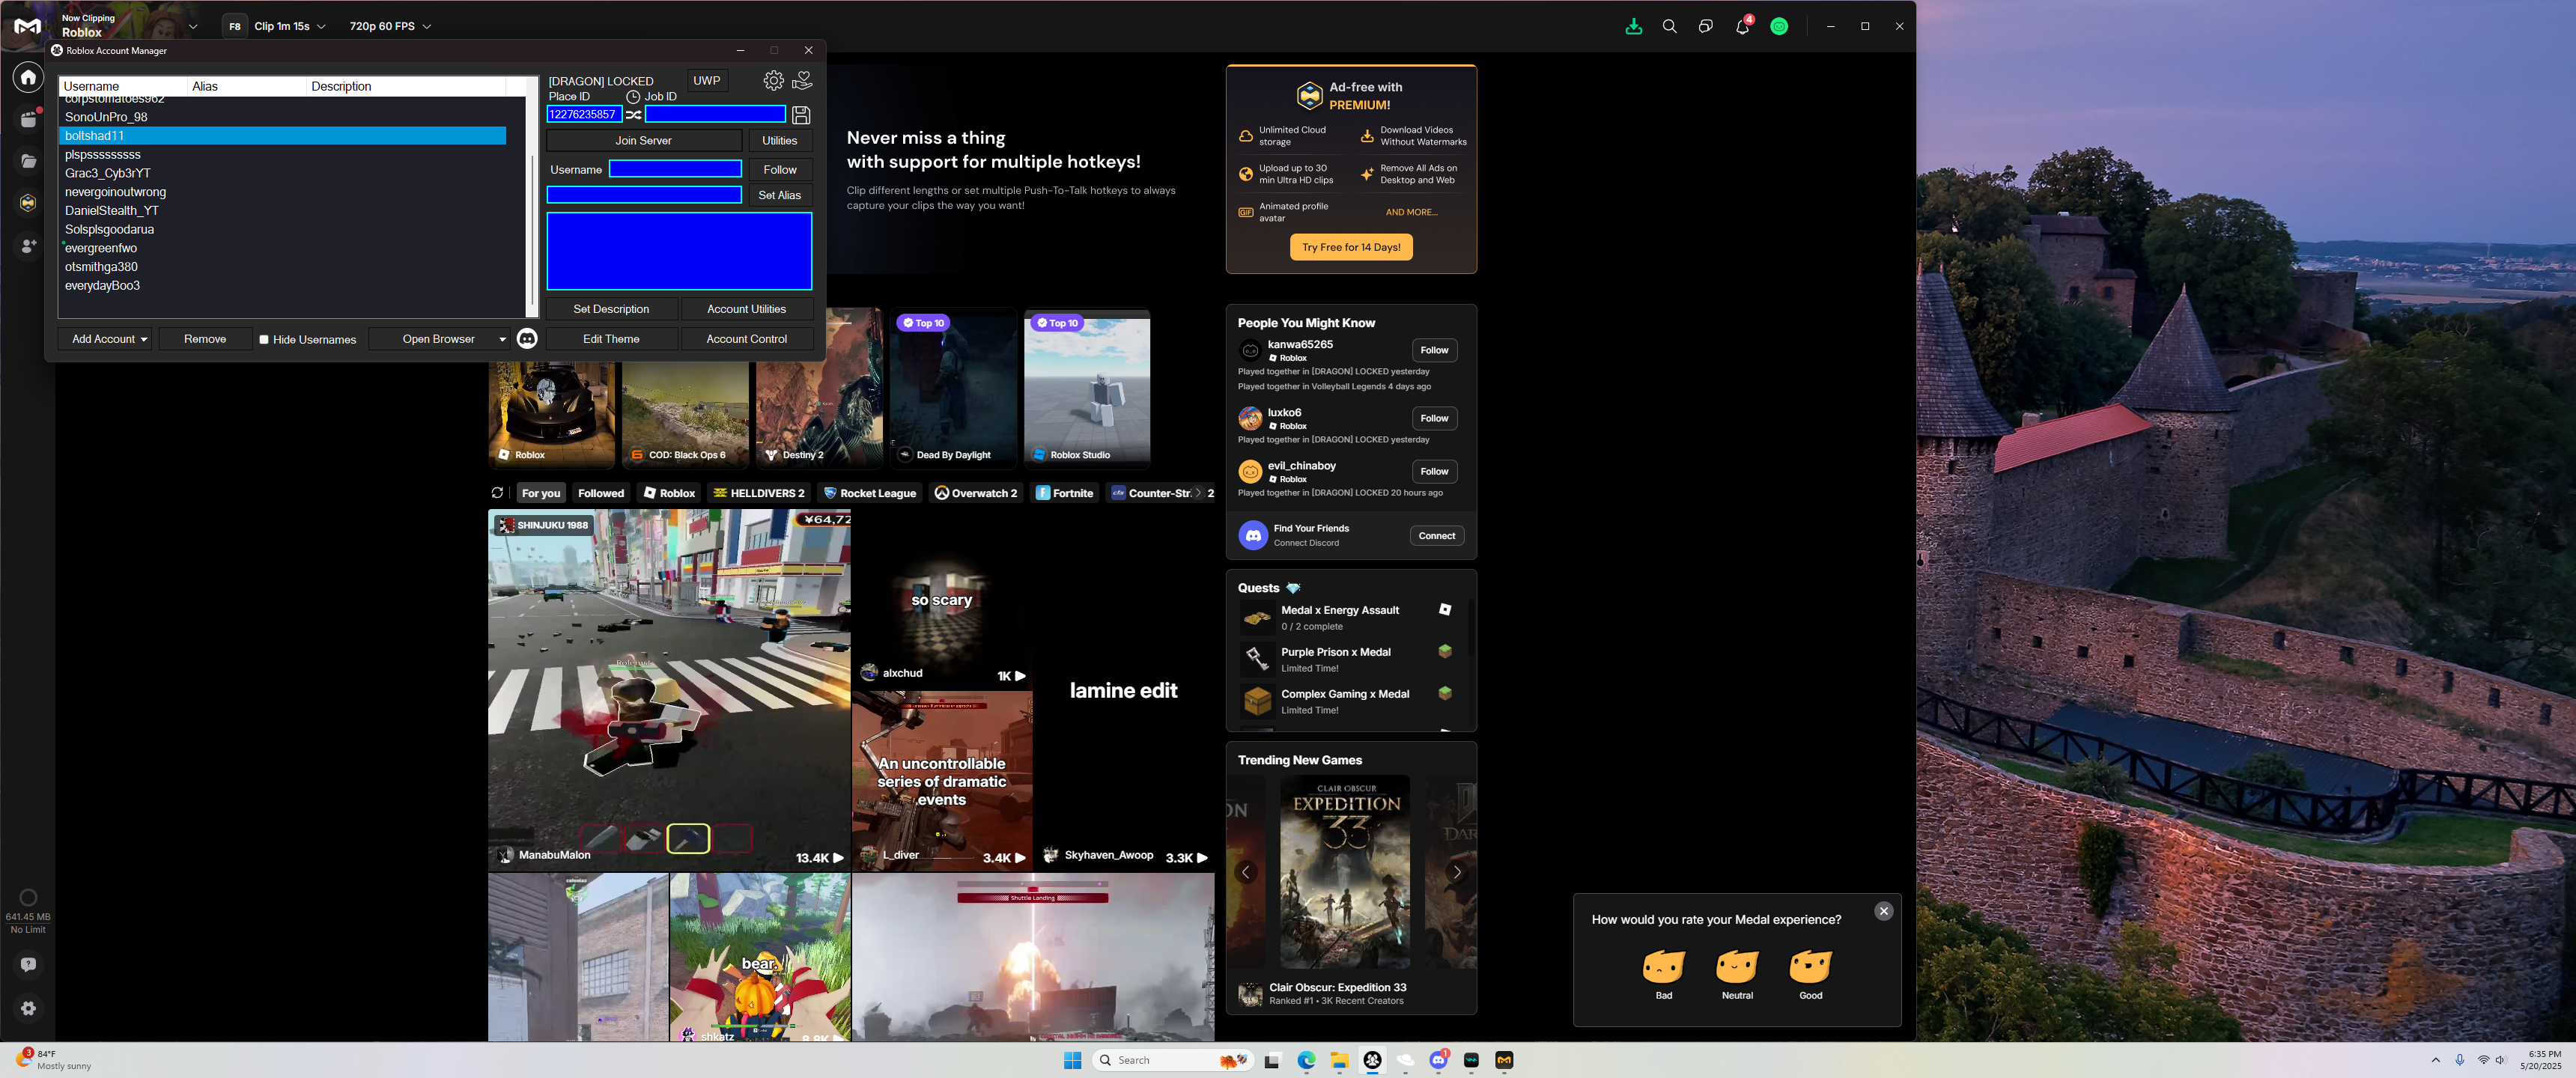The image size is (2576, 1078).
Task: Tick the Hide Usernames checkbox
Action: tap(264, 340)
